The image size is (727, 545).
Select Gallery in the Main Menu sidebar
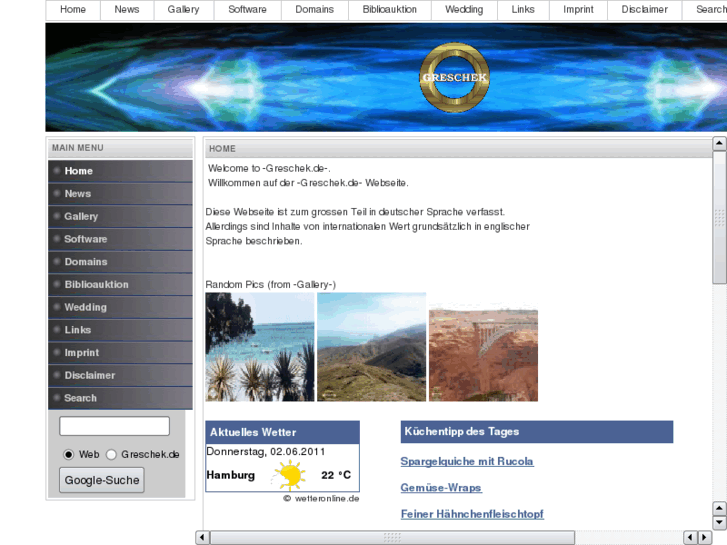pyautogui.click(x=120, y=217)
